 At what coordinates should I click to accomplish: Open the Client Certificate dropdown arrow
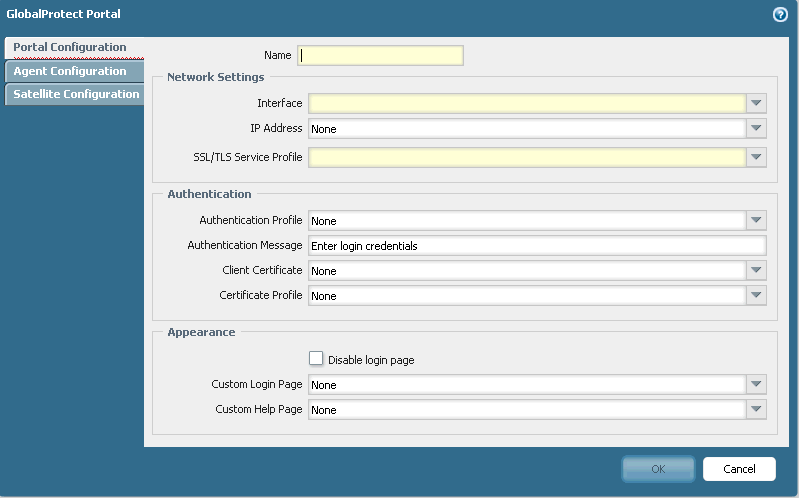756,271
